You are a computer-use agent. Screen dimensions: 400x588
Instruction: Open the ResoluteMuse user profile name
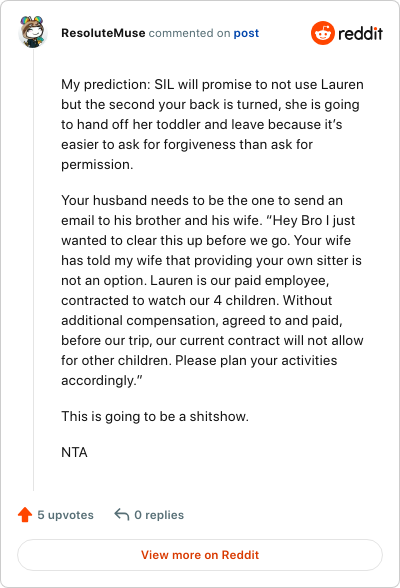[x=103, y=33]
